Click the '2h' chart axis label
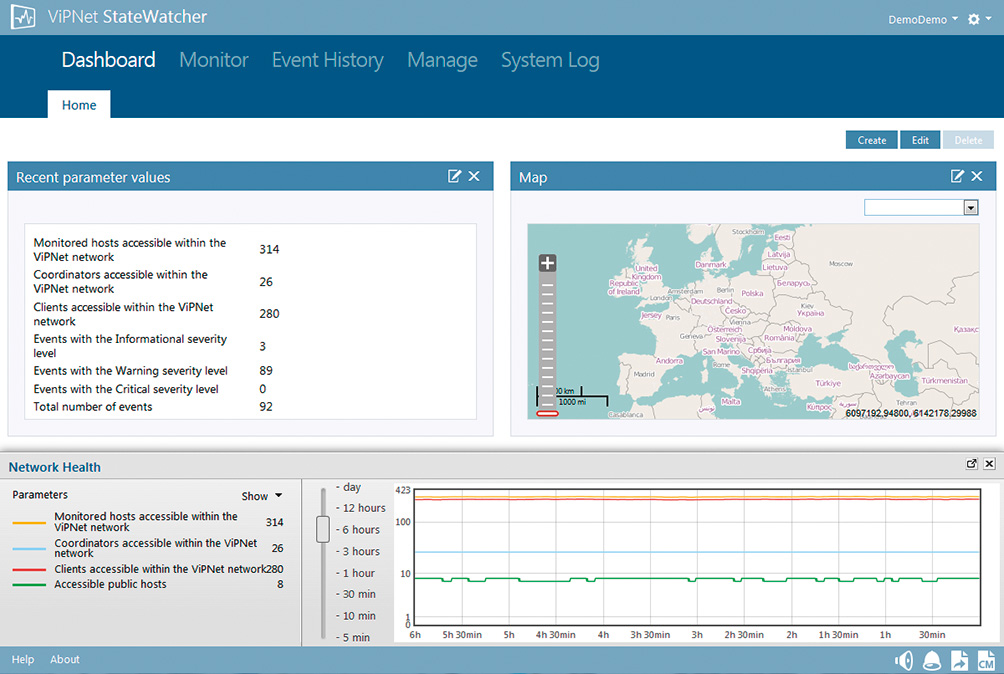Image resolution: width=1004 pixels, height=674 pixels. (x=791, y=635)
